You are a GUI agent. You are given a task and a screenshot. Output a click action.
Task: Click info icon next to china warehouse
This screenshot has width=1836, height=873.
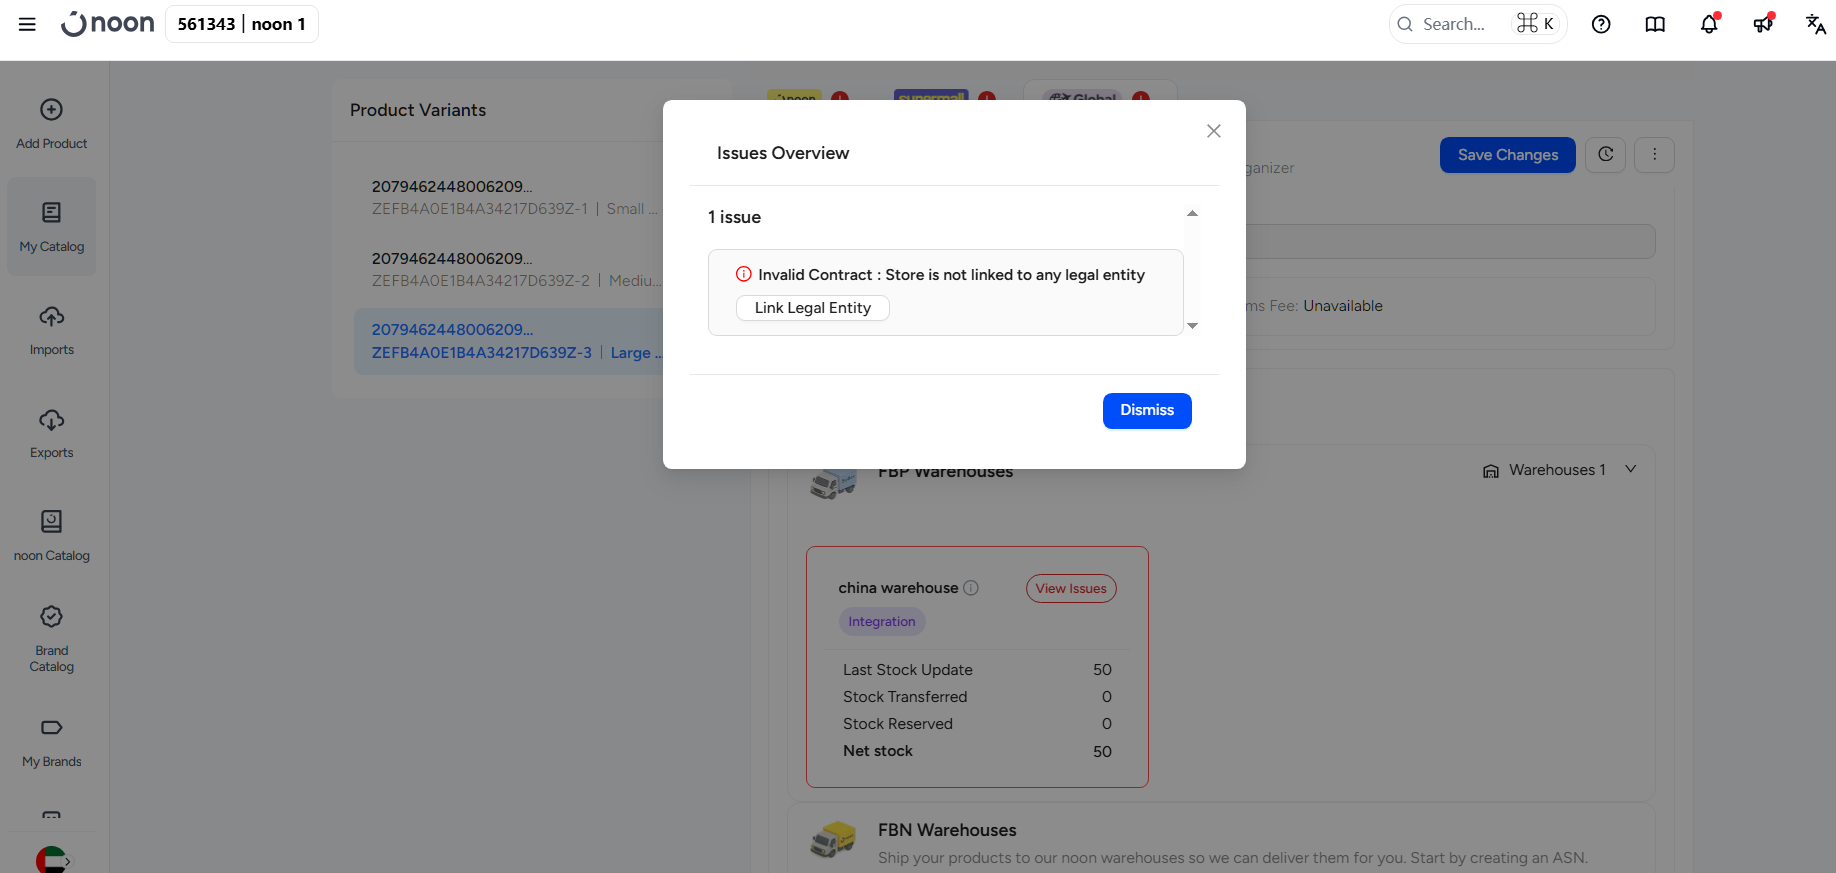(971, 588)
